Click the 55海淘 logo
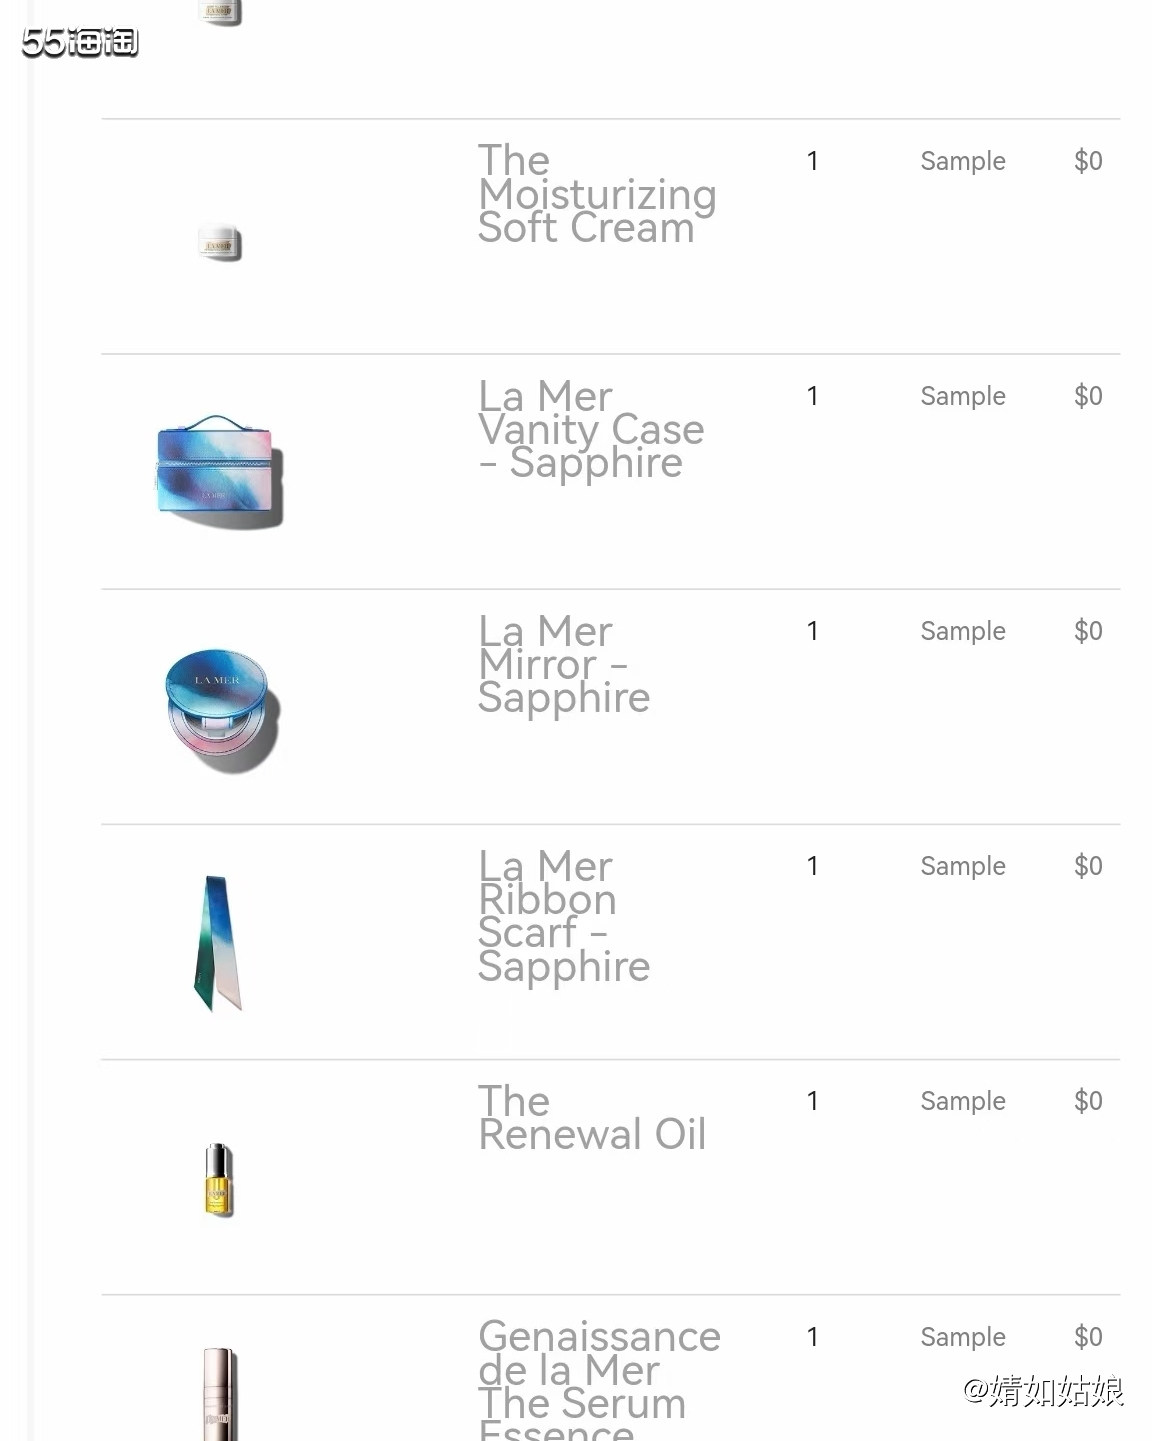 coord(80,42)
